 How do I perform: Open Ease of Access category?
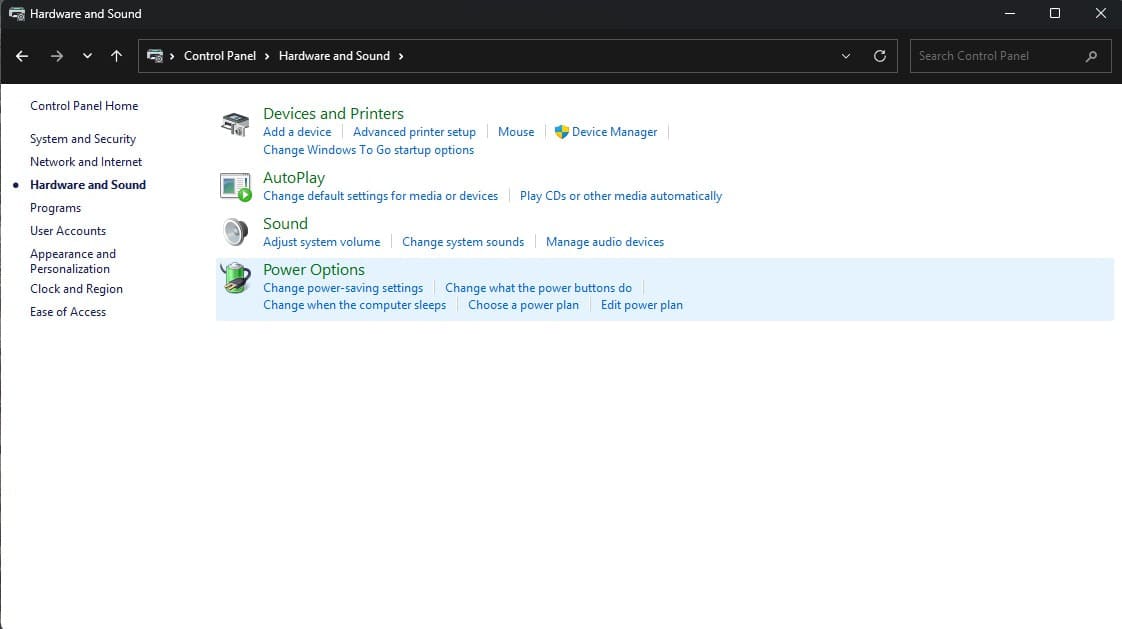68,312
